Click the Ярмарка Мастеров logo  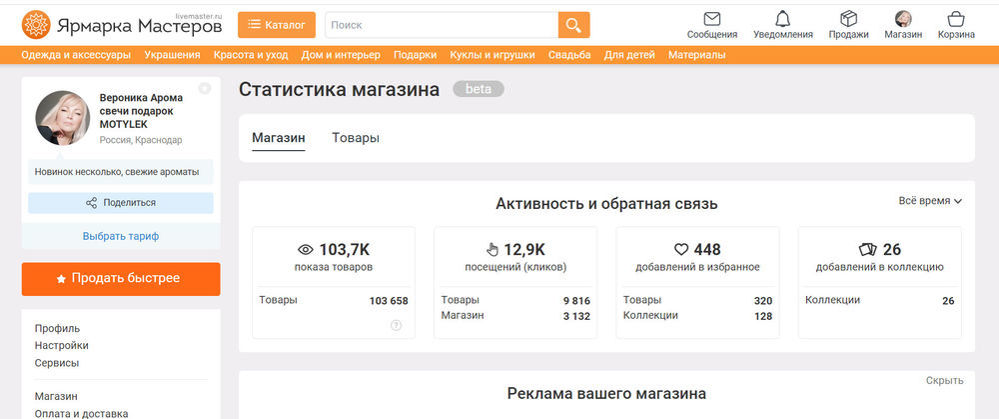pos(122,24)
